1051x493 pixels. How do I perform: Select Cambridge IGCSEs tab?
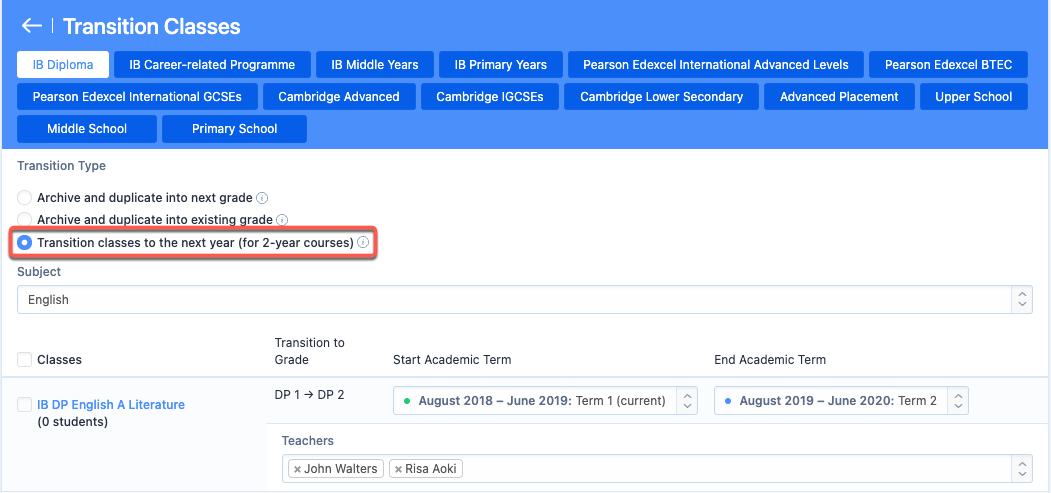click(x=490, y=96)
